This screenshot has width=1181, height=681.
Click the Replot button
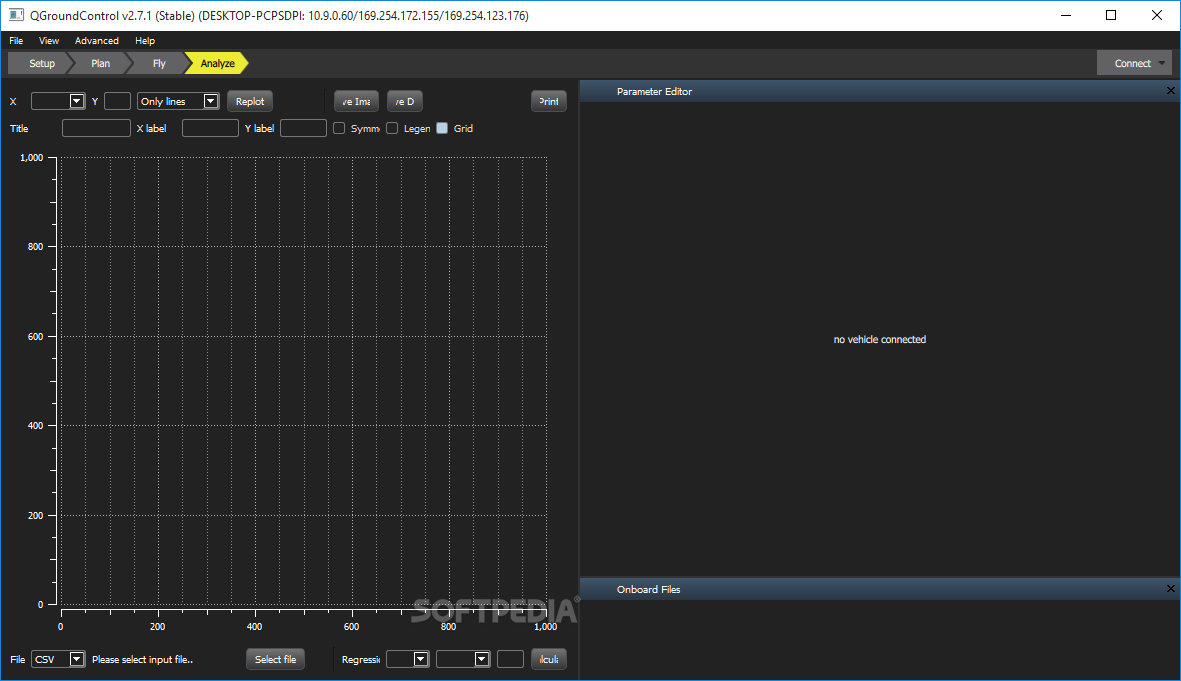(250, 101)
